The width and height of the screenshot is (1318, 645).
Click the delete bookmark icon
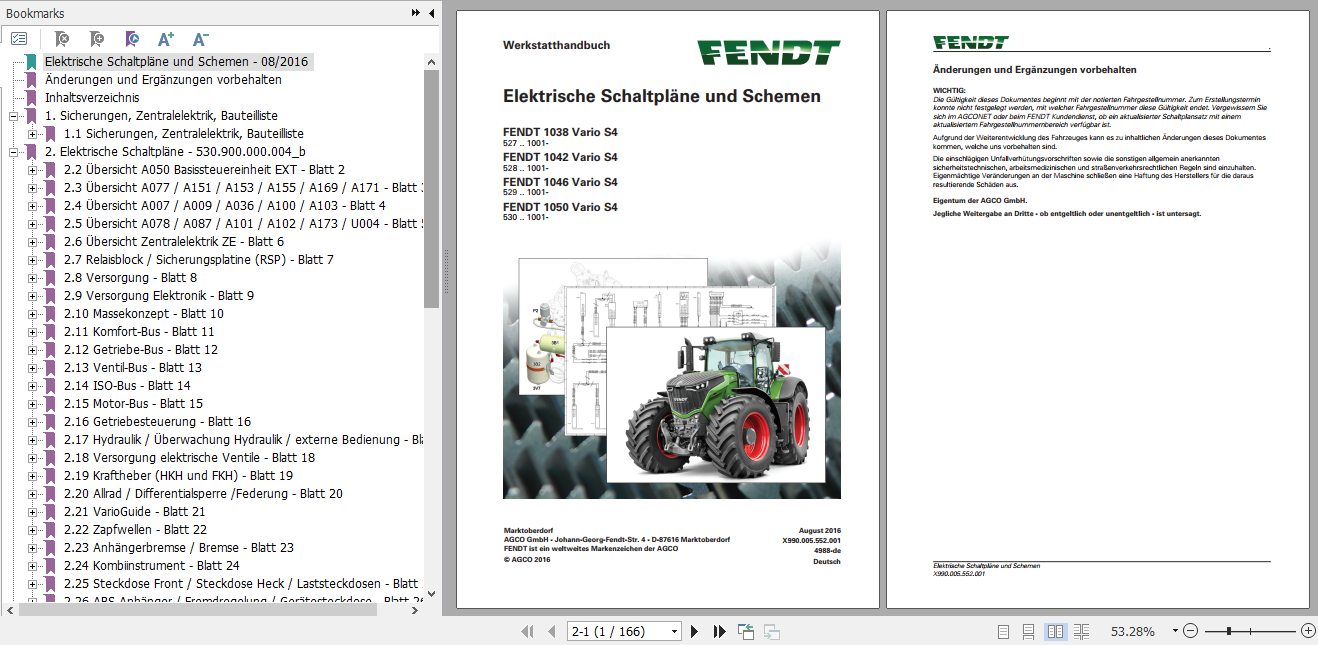coord(61,39)
